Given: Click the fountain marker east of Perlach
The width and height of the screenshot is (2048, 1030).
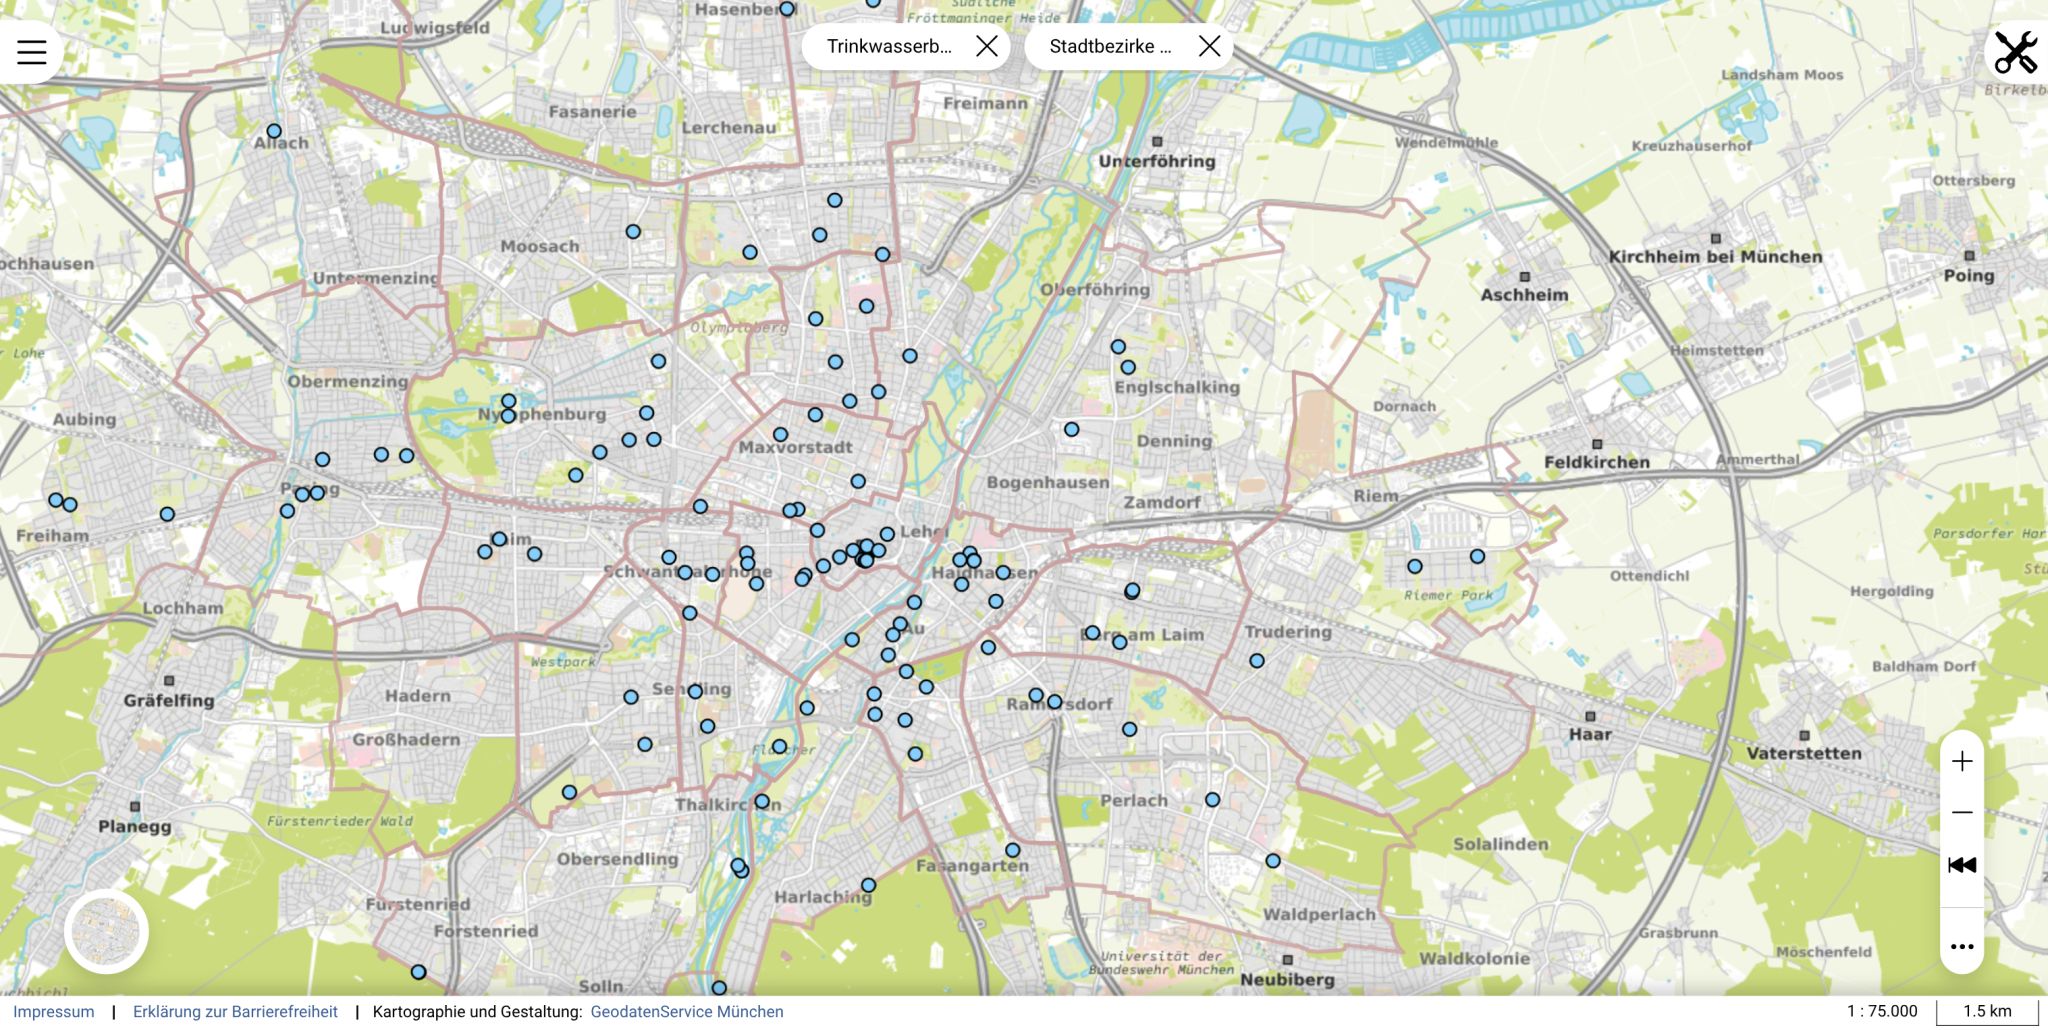Looking at the screenshot, I should click(1212, 800).
